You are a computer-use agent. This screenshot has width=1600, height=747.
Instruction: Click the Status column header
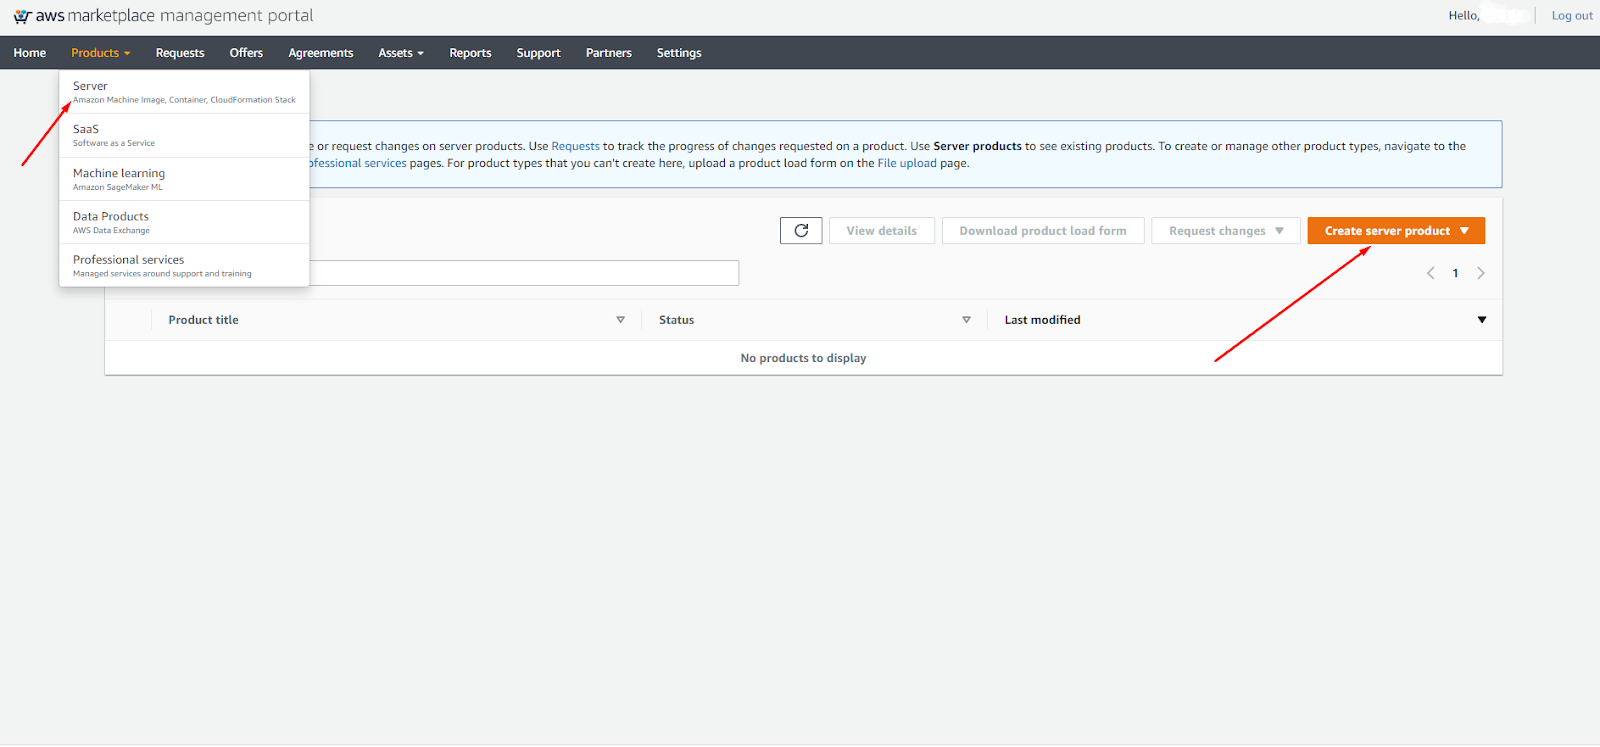point(677,320)
